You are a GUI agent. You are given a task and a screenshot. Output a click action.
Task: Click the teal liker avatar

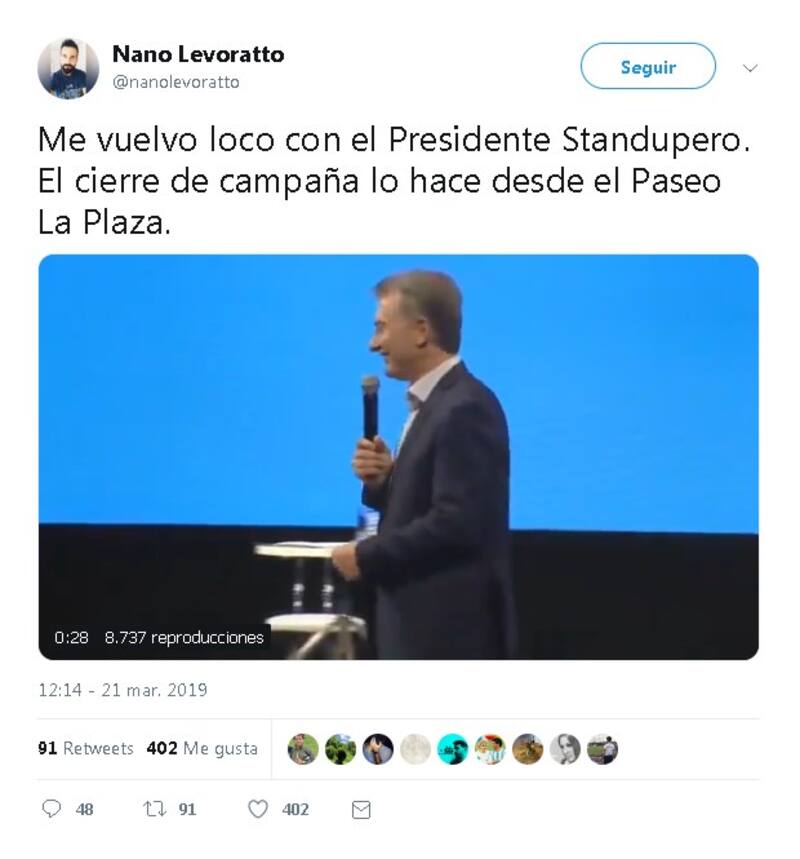[453, 749]
